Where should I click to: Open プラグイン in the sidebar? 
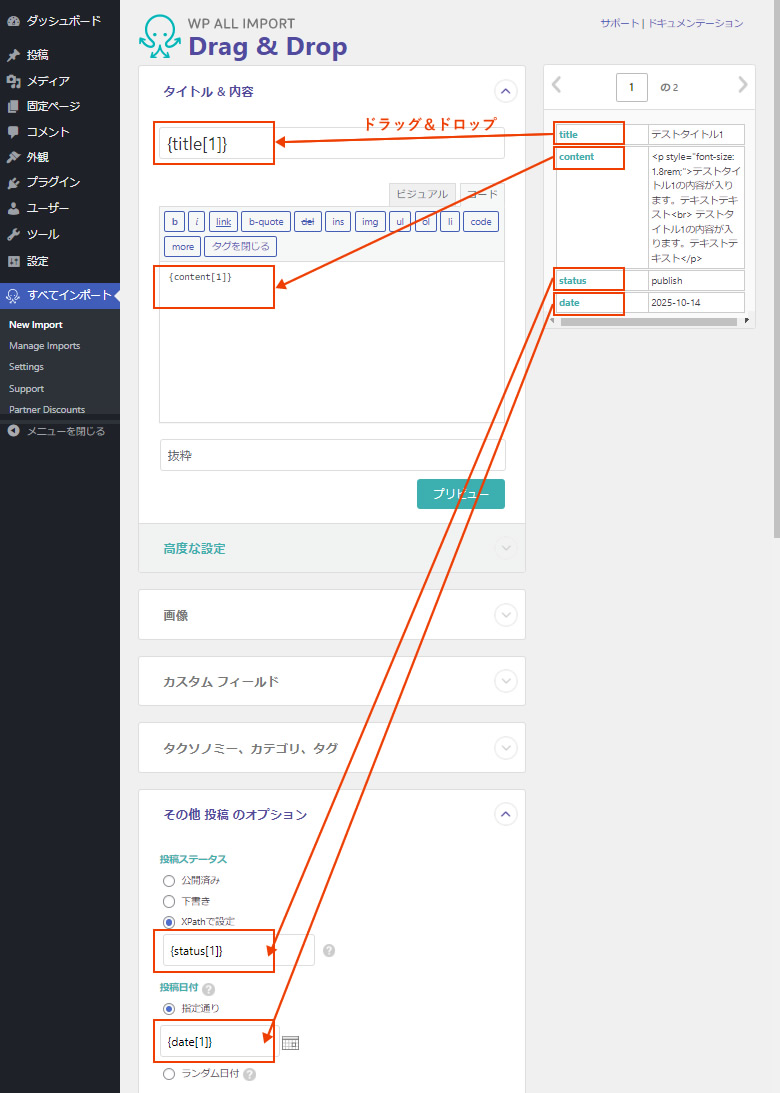click(x=53, y=182)
